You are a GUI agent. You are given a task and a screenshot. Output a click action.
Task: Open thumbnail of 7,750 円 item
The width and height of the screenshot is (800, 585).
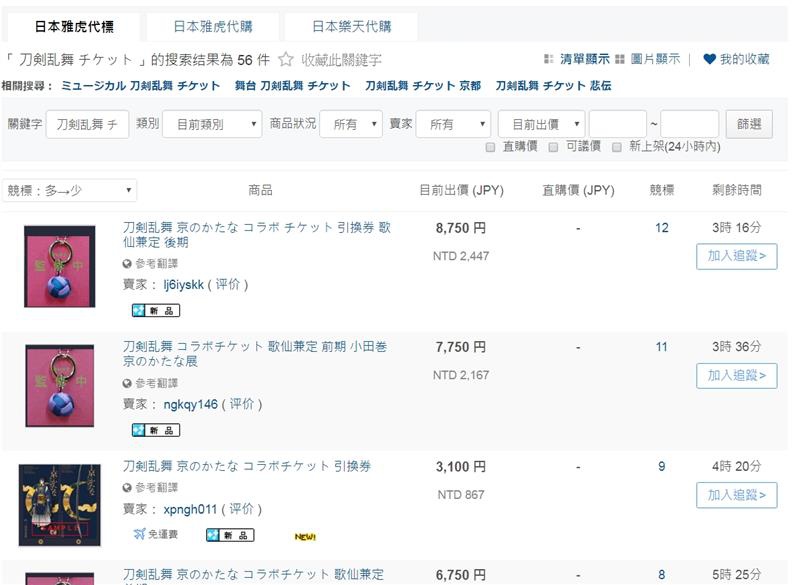pyautogui.click(x=60, y=386)
